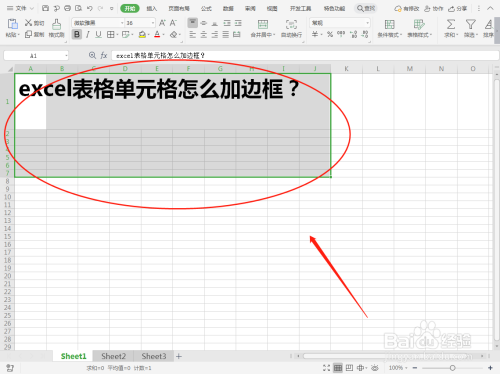Decrease decimal places
The width and height of the screenshot is (500, 374).
click(x=365, y=34)
